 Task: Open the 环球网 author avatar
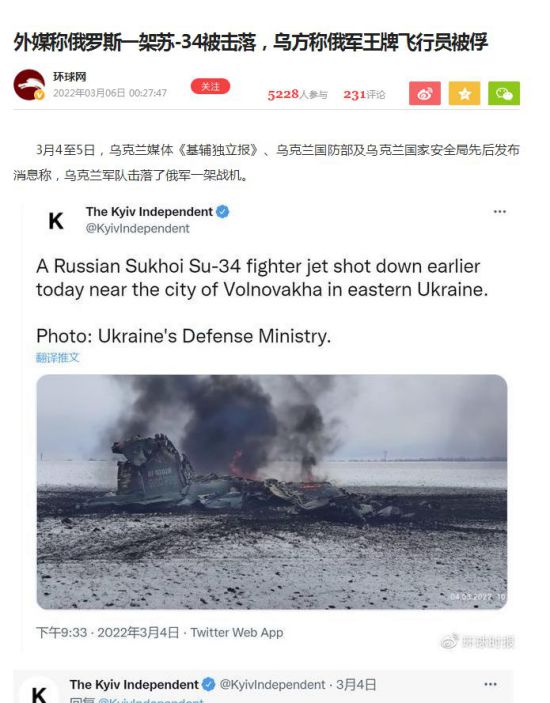(x=29, y=85)
